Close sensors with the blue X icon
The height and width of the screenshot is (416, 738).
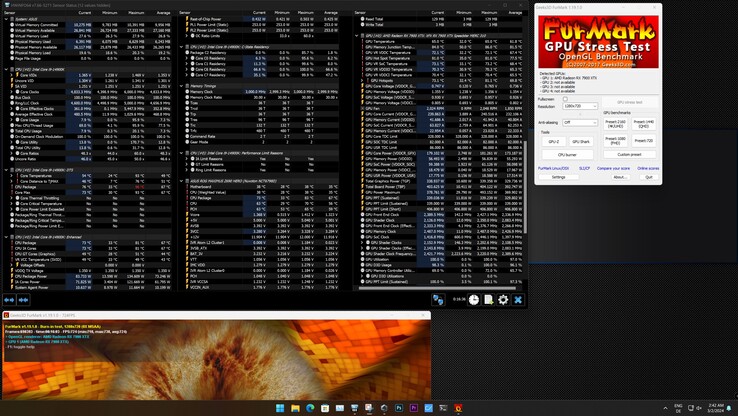(518, 299)
